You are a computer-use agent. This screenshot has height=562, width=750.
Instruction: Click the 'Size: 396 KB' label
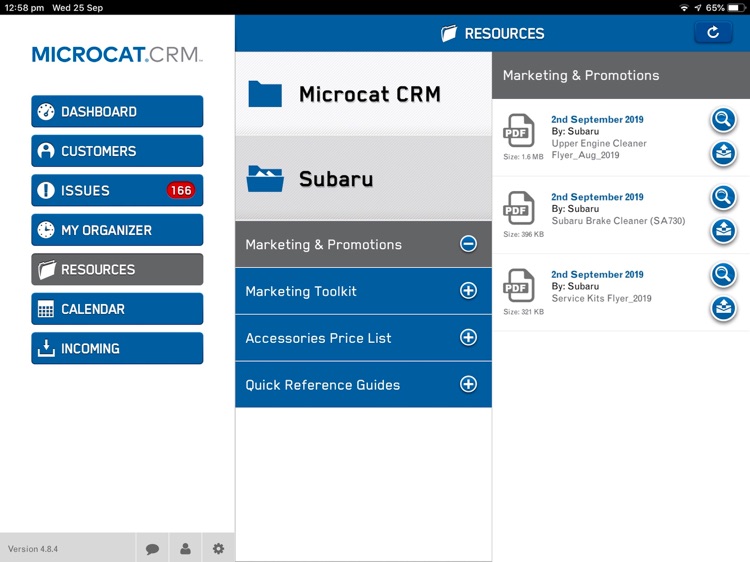pyautogui.click(x=523, y=234)
